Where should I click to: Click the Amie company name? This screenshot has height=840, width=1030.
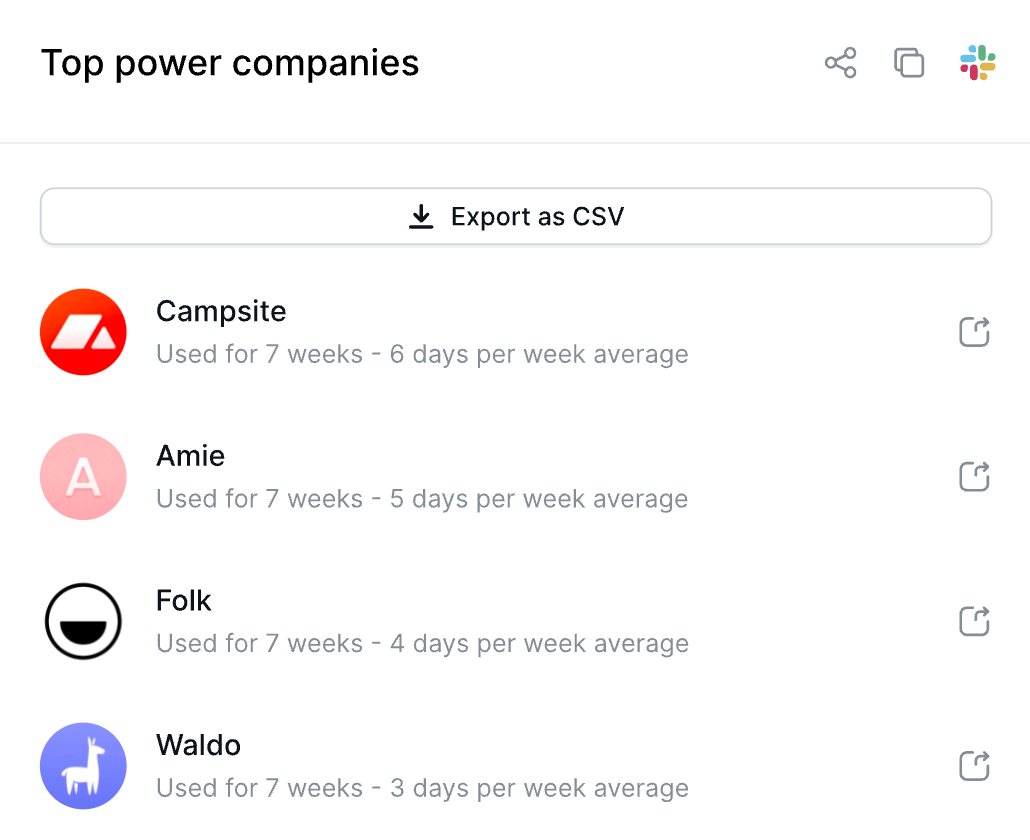(190, 455)
